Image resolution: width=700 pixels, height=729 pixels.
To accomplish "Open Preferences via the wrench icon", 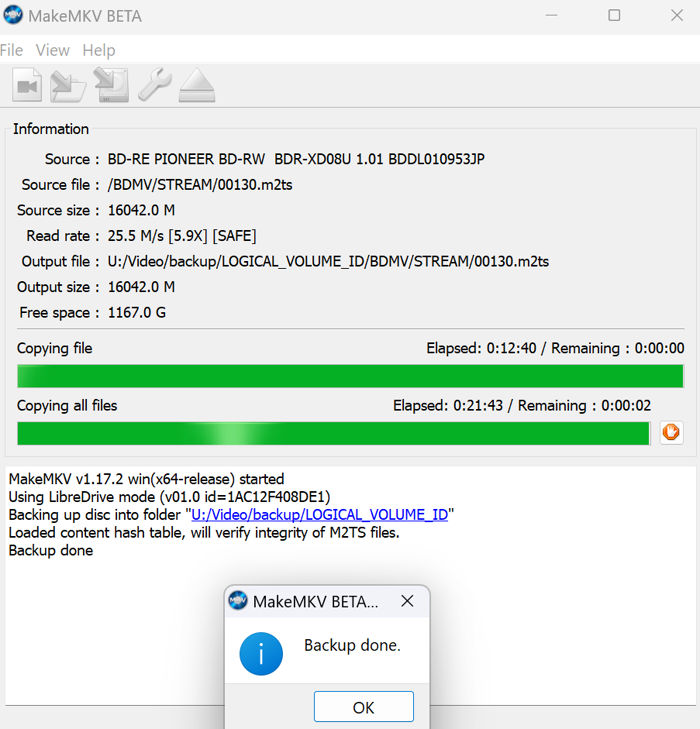I will (155, 85).
